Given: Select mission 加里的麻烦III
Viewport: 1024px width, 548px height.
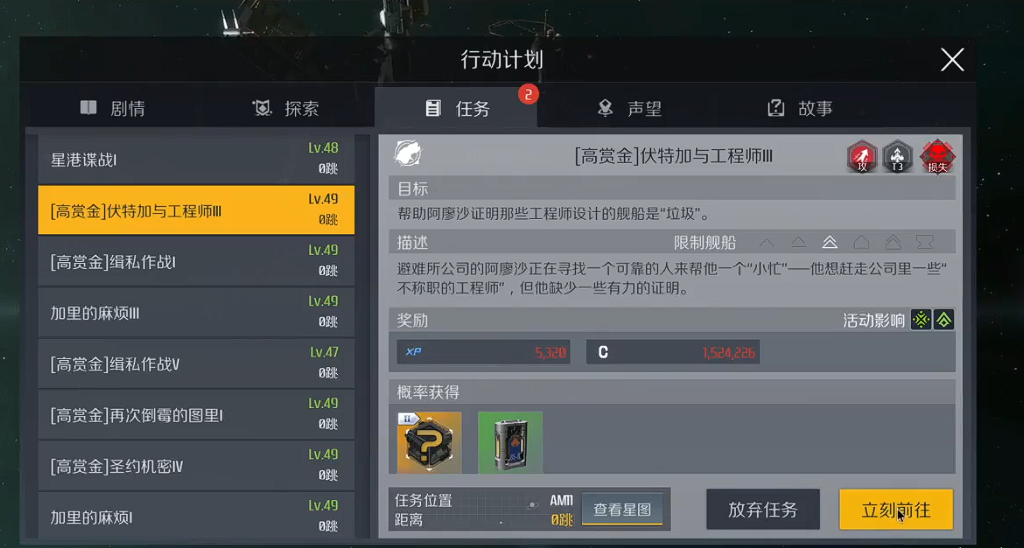Looking at the screenshot, I should [x=196, y=313].
